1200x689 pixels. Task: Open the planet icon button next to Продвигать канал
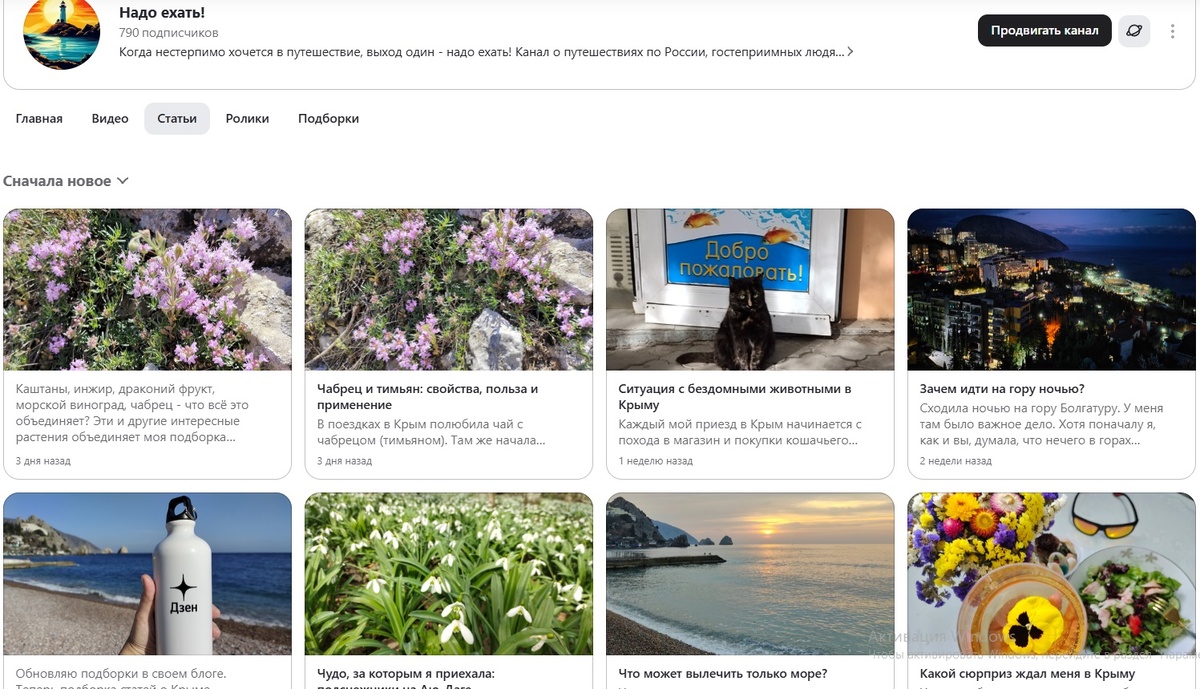pyautogui.click(x=1134, y=31)
